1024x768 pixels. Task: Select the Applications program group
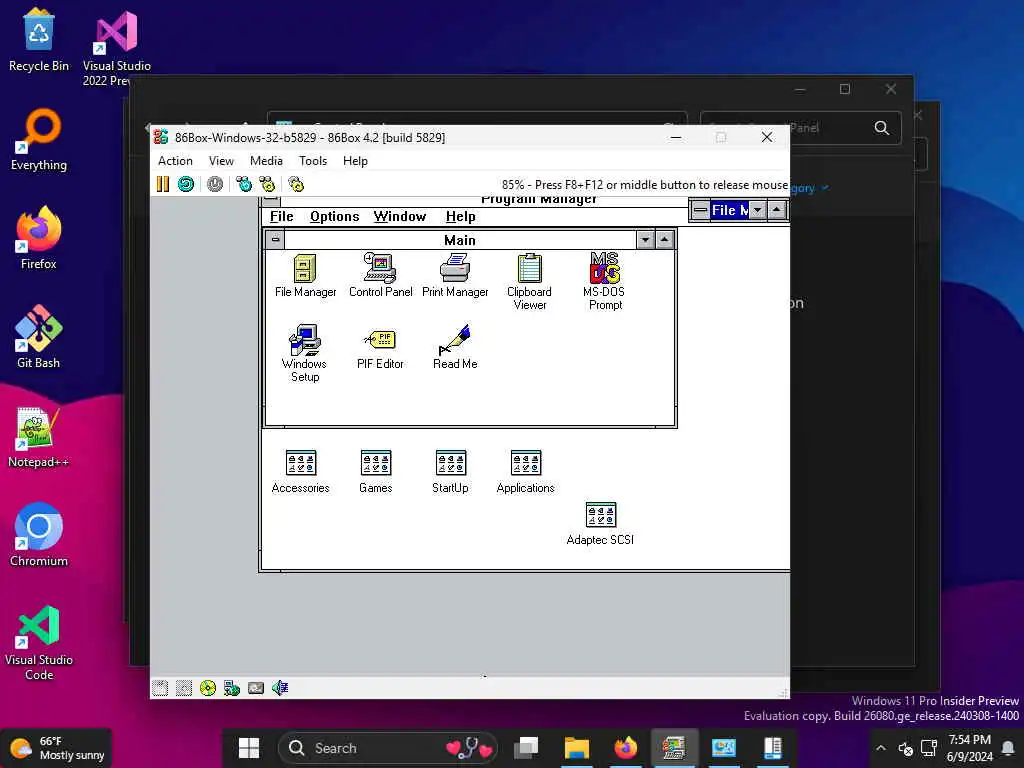[x=526, y=472]
